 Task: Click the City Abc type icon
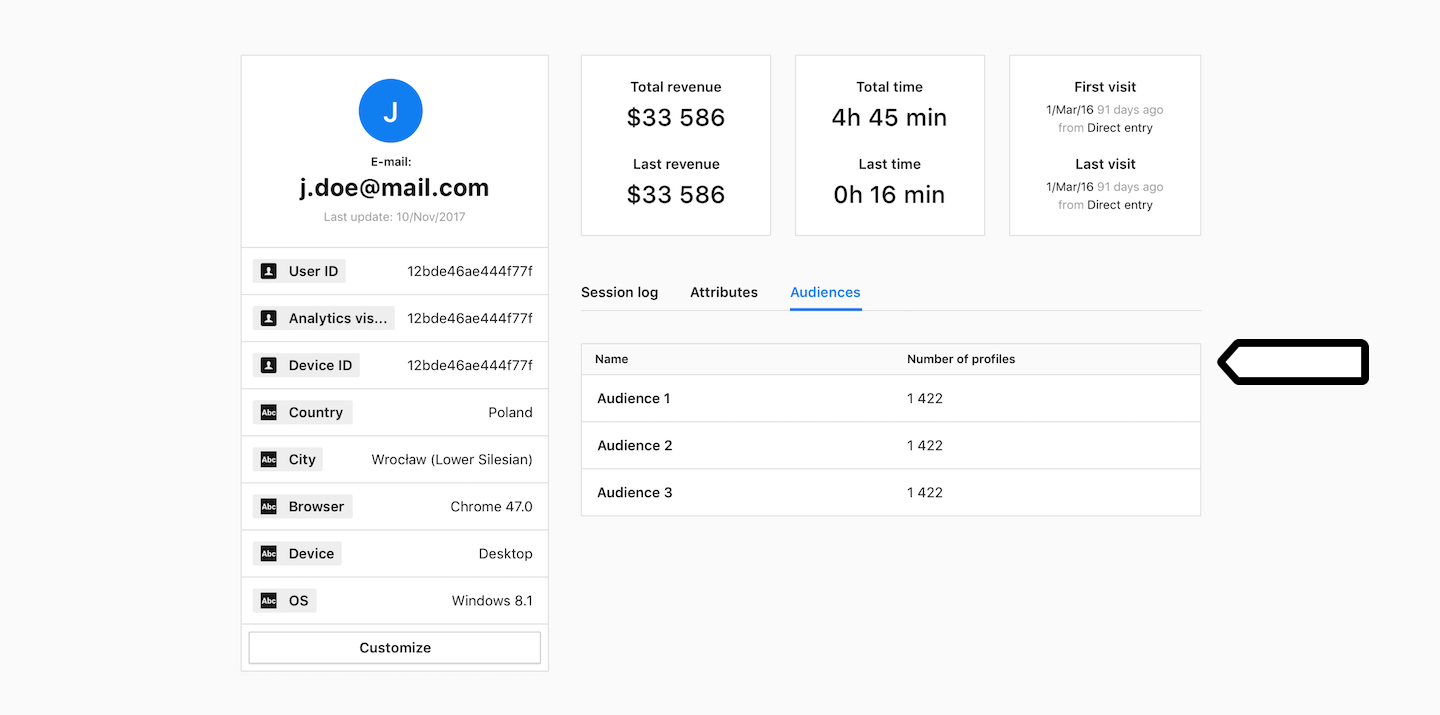[x=268, y=459]
